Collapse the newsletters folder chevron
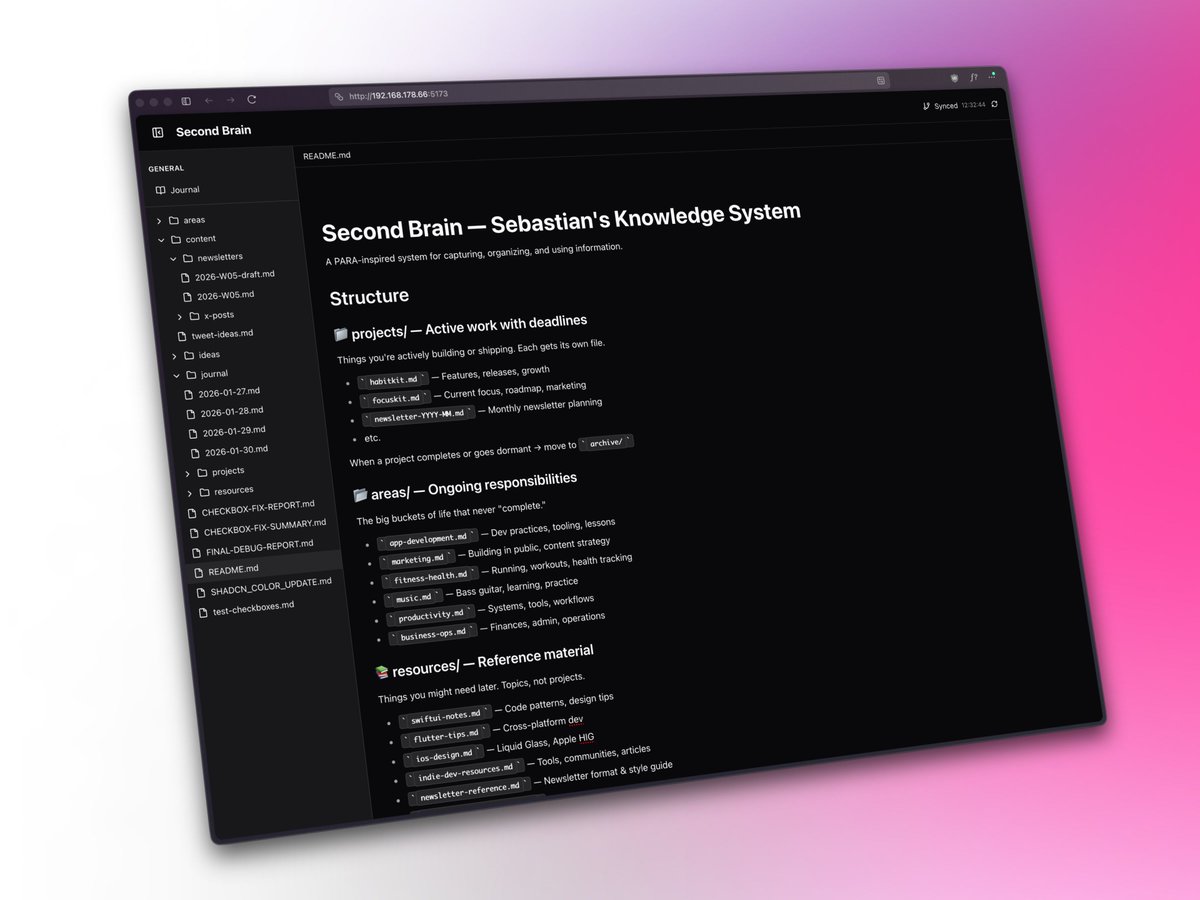 pyautogui.click(x=173, y=258)
